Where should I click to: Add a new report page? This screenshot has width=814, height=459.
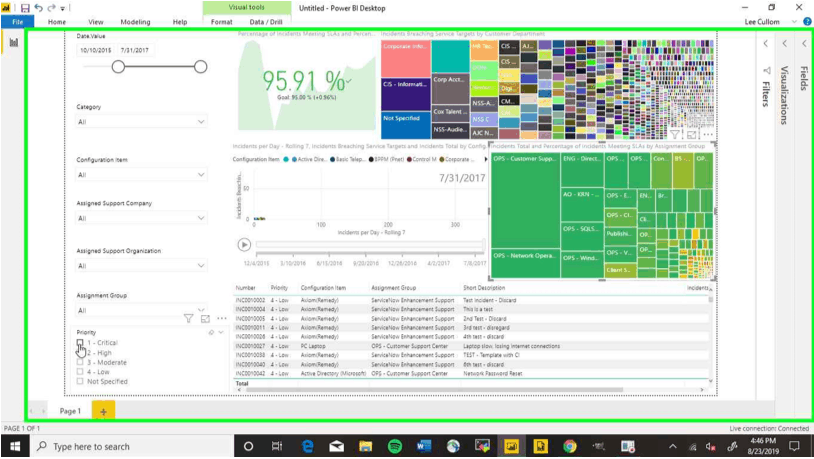[103, 411]
